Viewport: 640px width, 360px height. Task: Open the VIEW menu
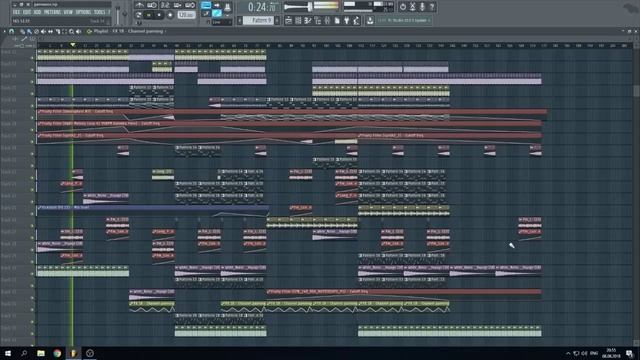(x=68, y=12)
